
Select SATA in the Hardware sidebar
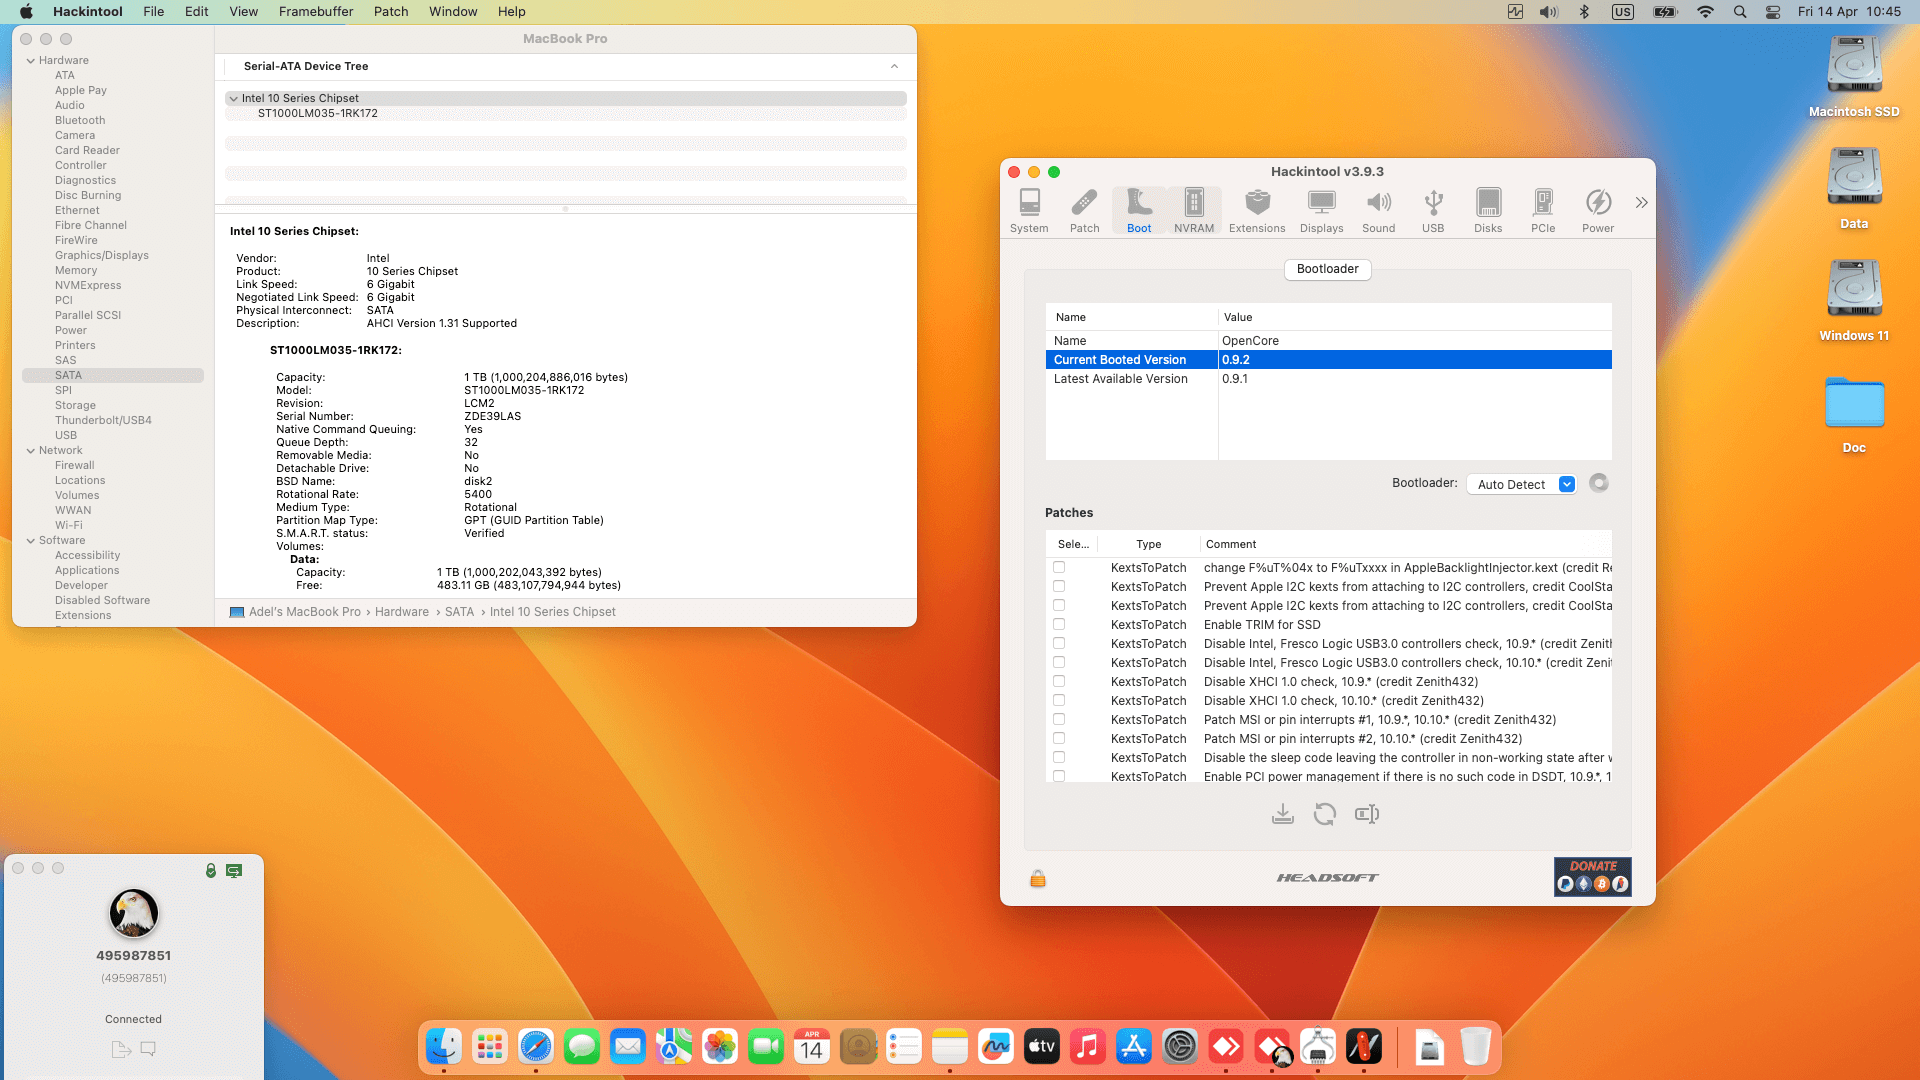pyautogui.click(x=68, y=375)
